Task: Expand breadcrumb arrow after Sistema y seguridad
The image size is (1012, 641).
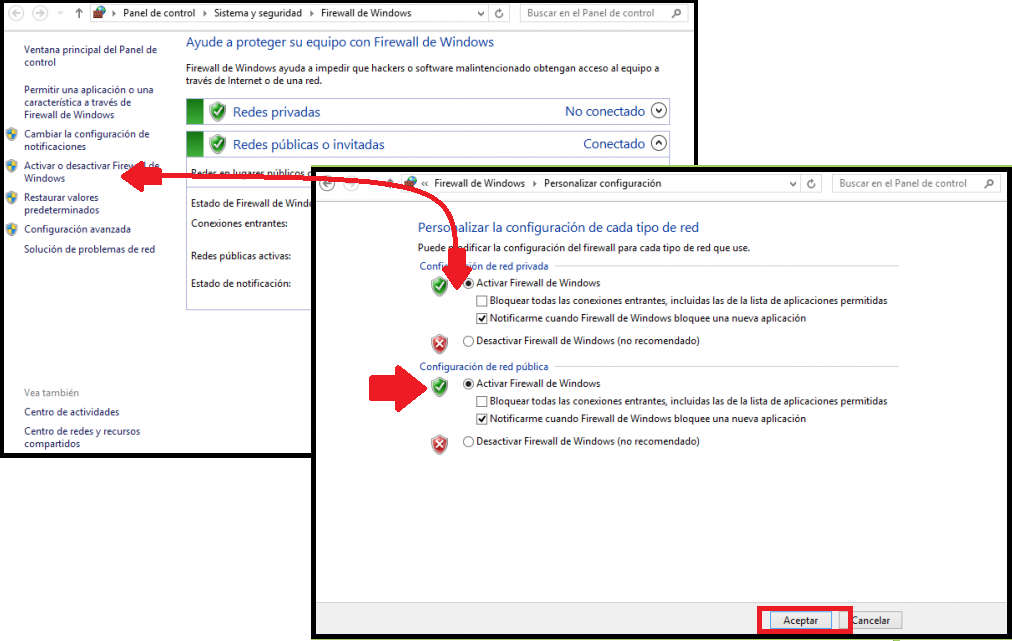Action: [312, 13]
